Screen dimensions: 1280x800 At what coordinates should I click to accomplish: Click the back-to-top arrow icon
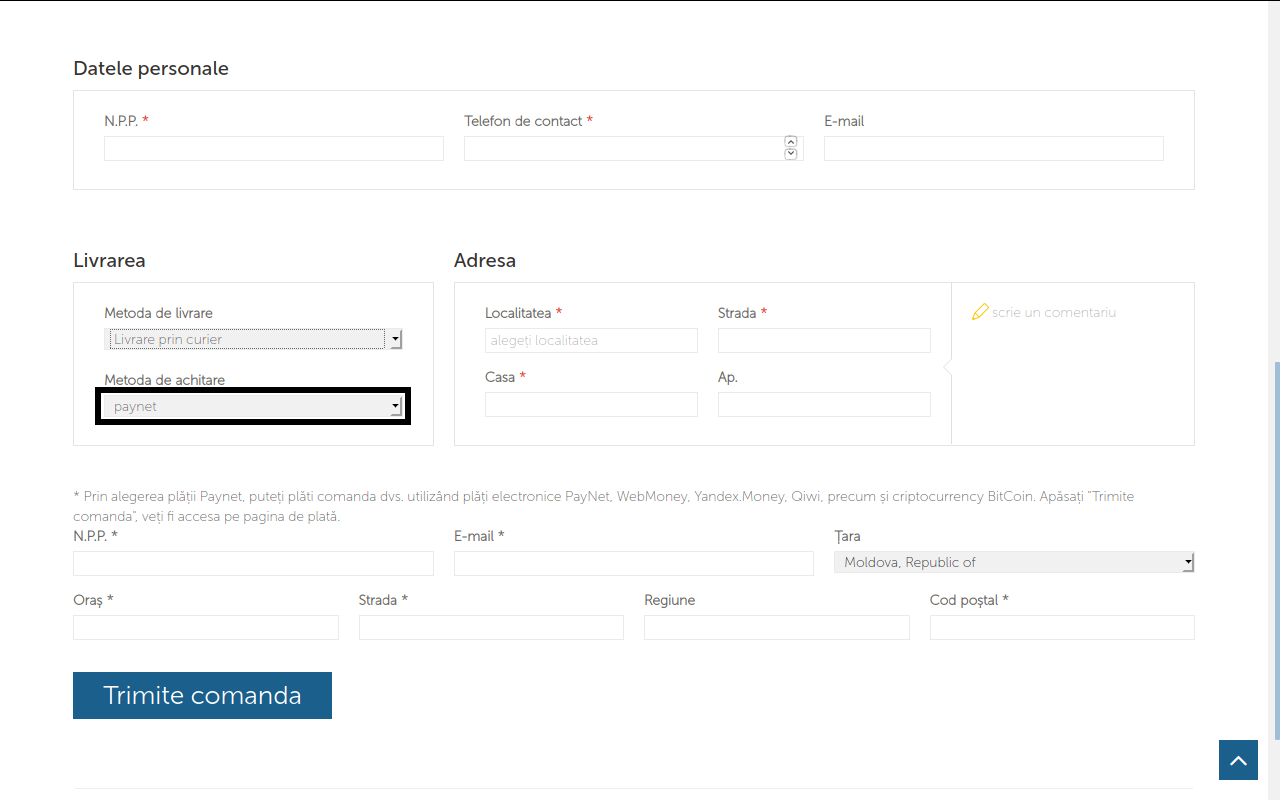[1238, 760]
